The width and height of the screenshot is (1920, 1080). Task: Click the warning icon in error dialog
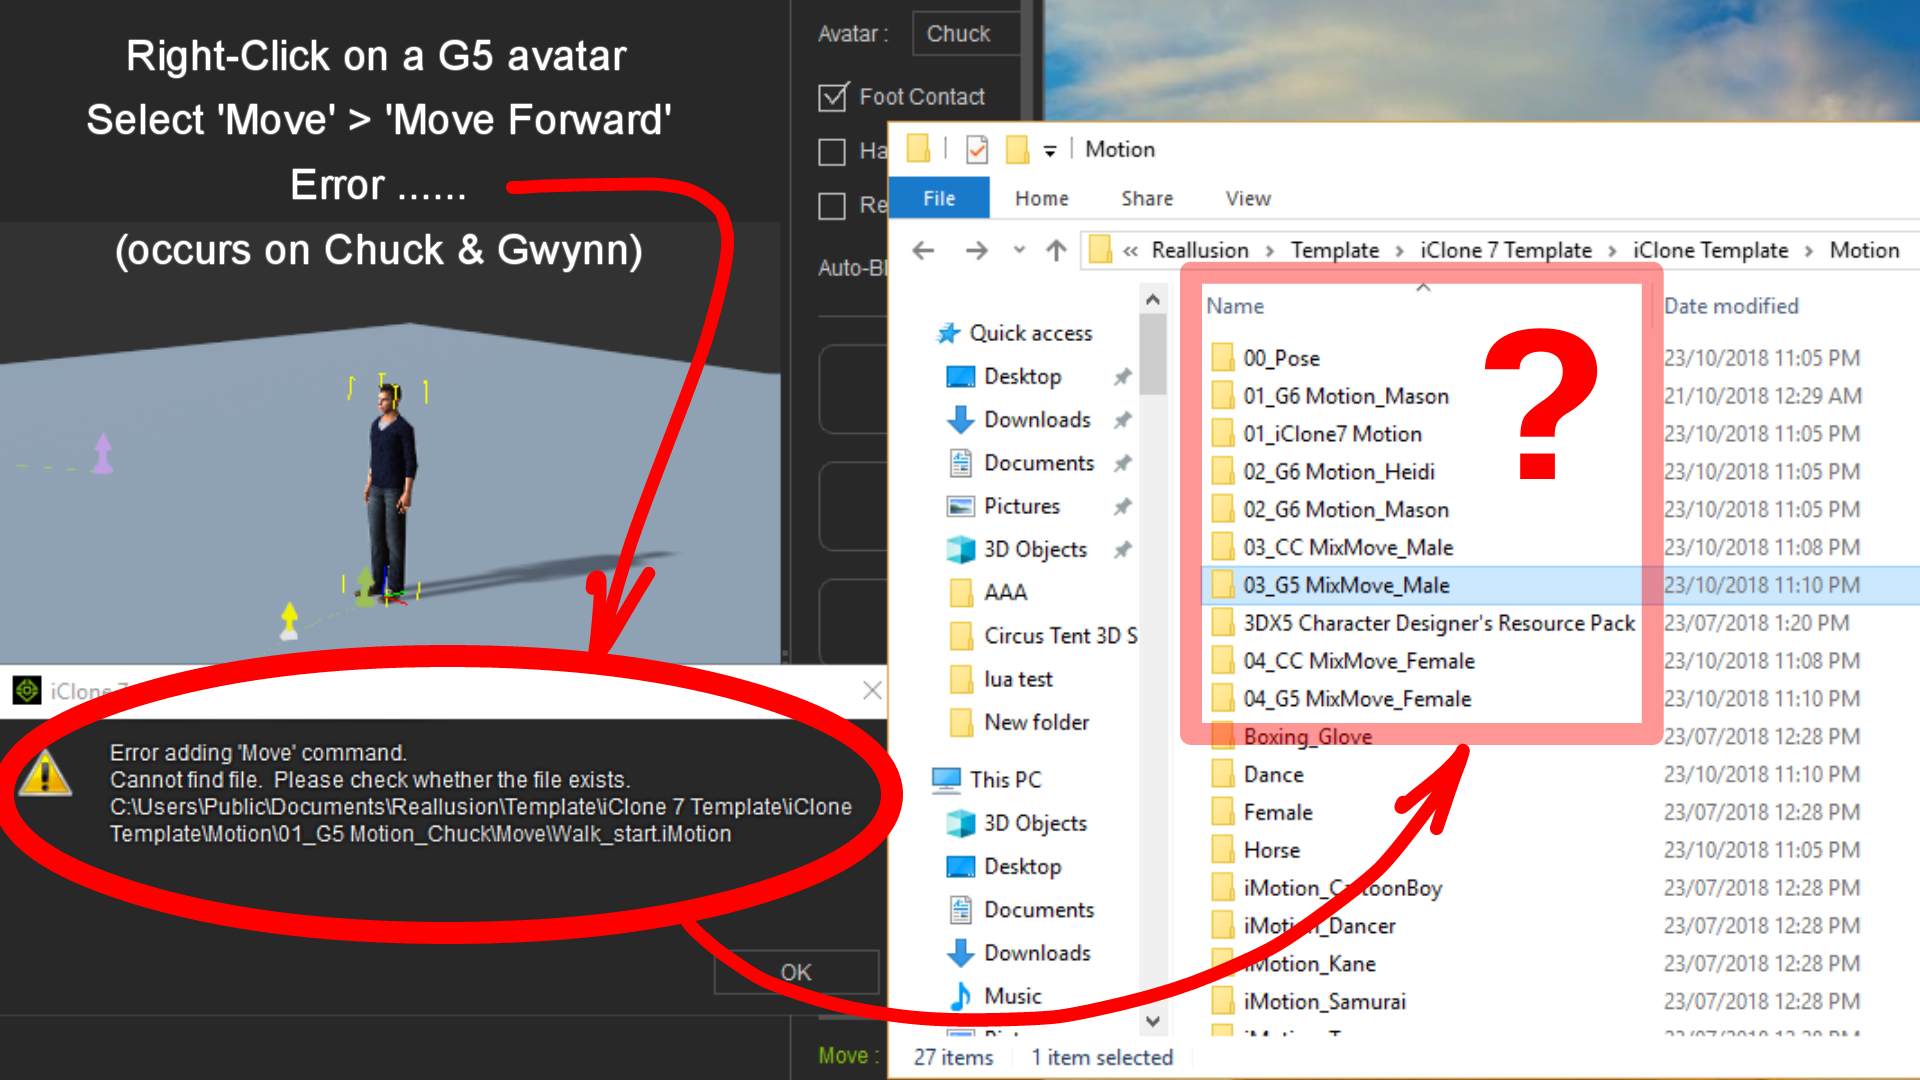click(x=45, y=774)
